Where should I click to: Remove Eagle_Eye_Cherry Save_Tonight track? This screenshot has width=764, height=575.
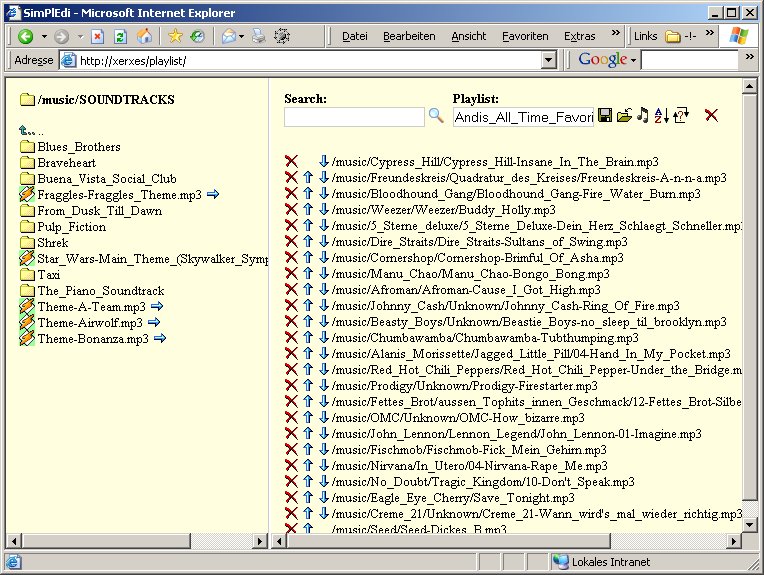[x=291, y=498]
